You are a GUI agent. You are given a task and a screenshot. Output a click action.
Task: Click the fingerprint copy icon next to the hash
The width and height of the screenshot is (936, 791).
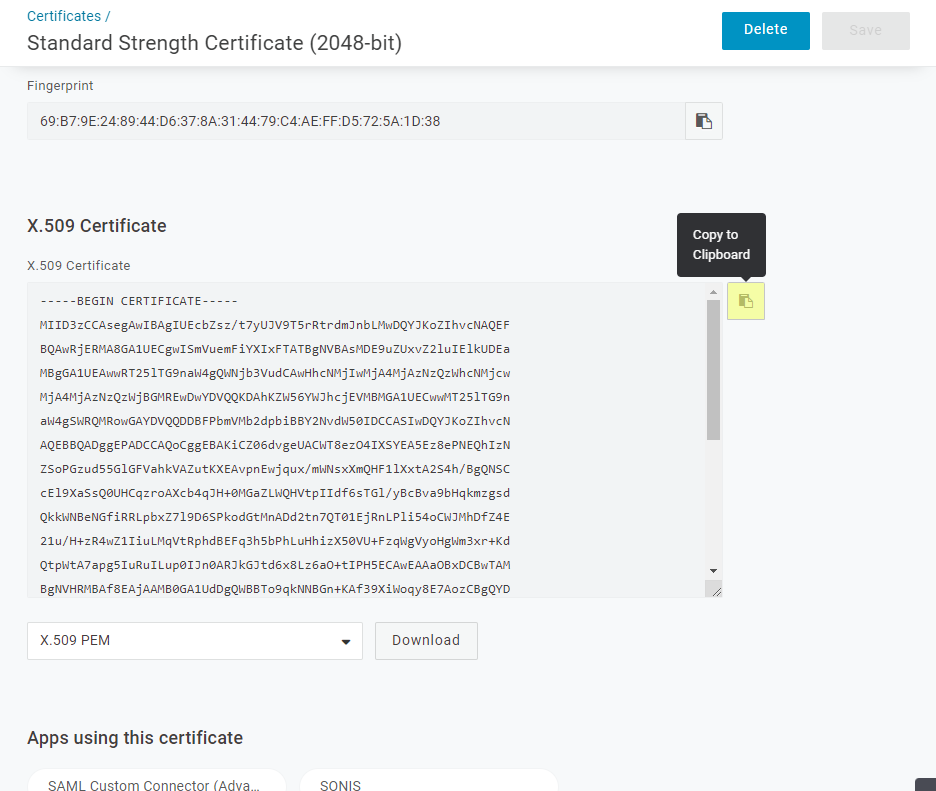703,120
